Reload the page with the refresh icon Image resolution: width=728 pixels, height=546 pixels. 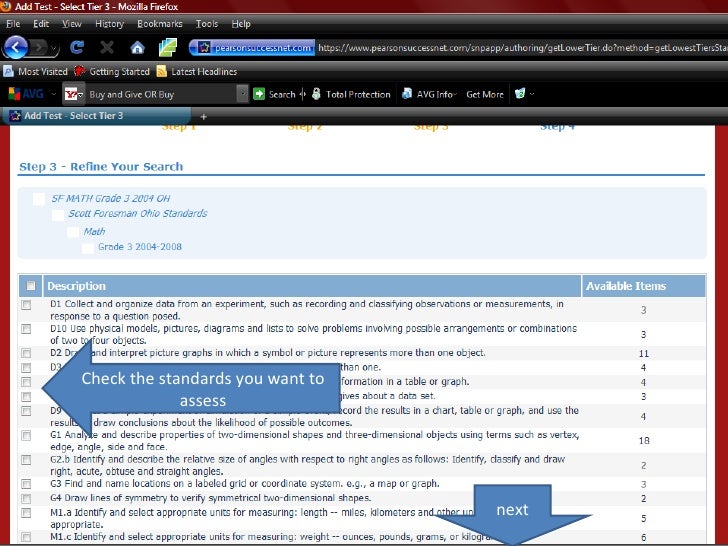click(x=77, y=47)
